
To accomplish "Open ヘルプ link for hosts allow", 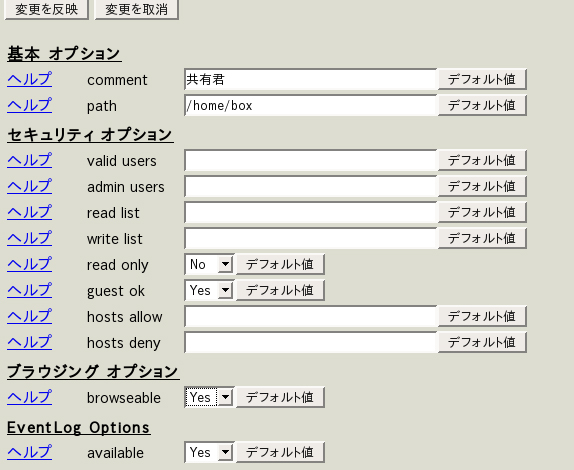I will click(29, 316).
